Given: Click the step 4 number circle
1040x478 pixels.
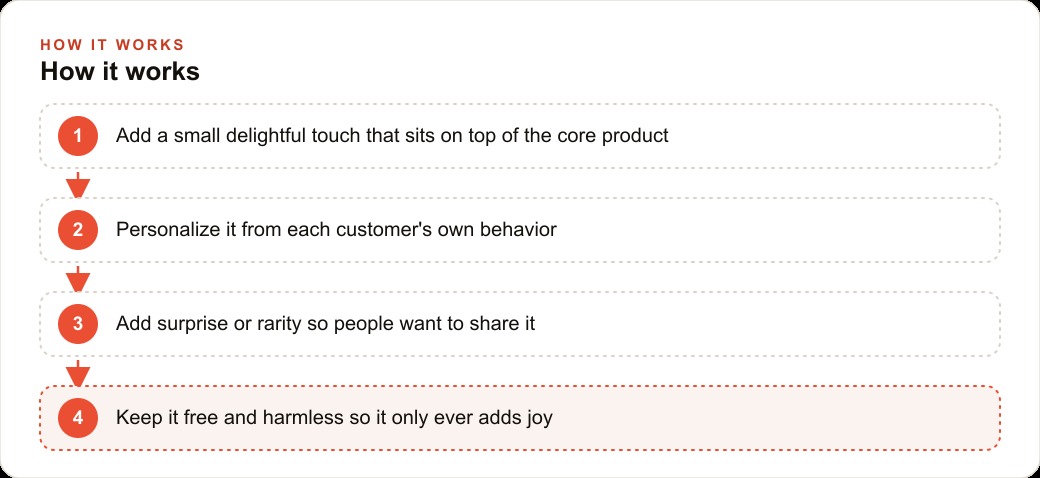Looking at the screenshot, I should point(78,418).
